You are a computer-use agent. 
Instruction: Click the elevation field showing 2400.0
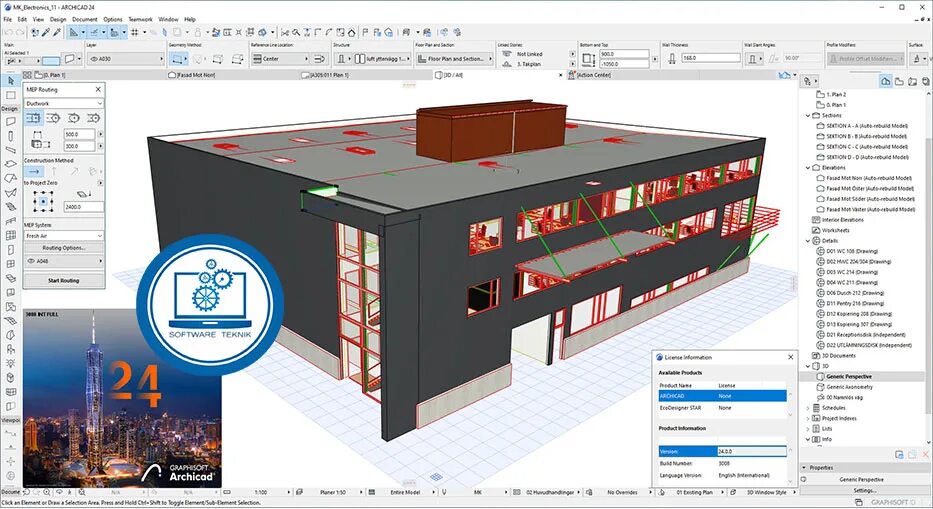[83, 207]
